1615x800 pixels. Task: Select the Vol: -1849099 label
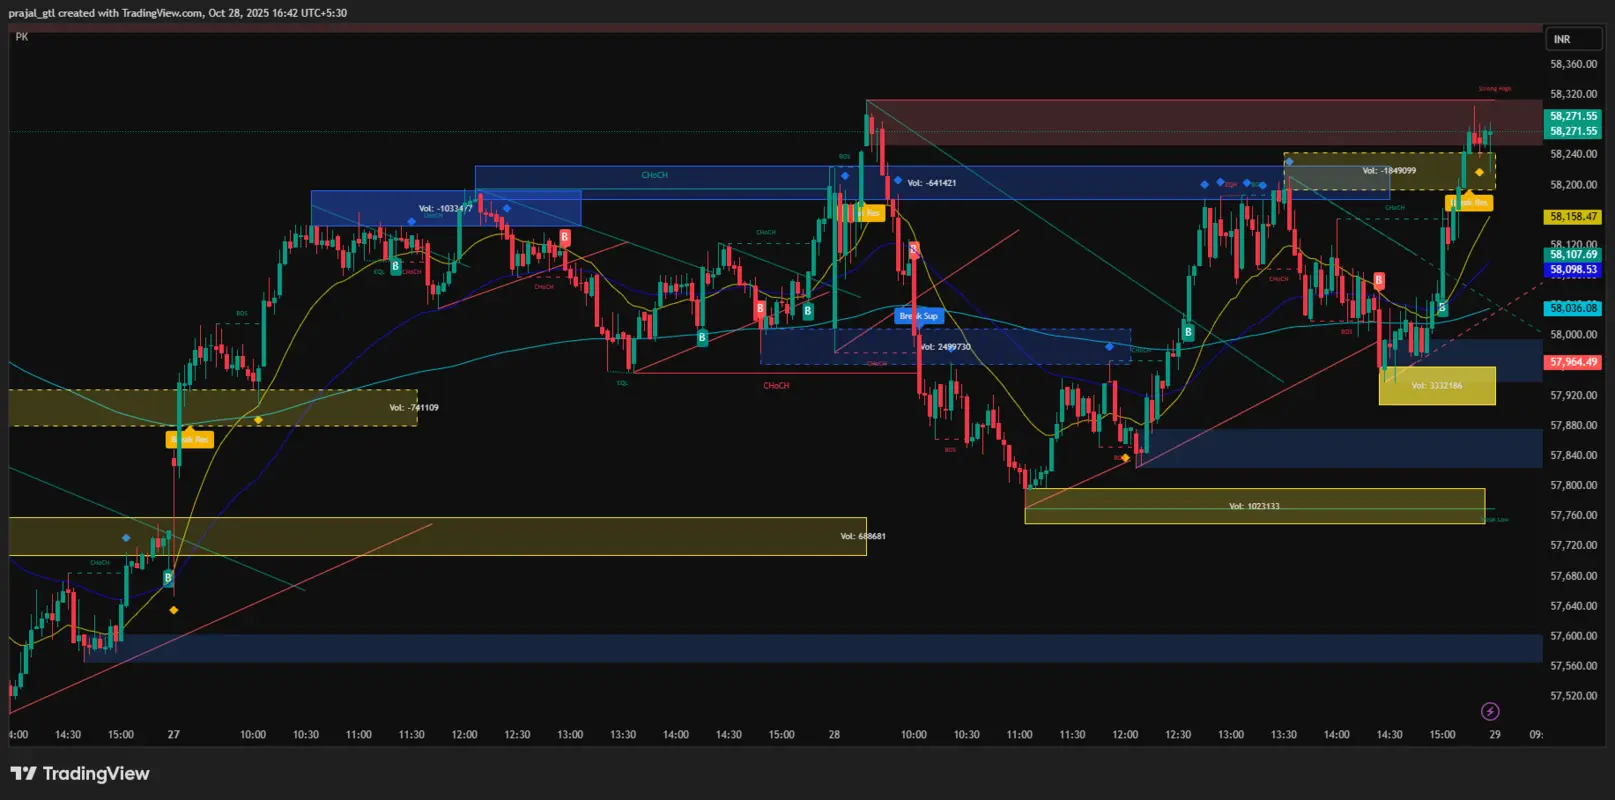coord(1389,171)
